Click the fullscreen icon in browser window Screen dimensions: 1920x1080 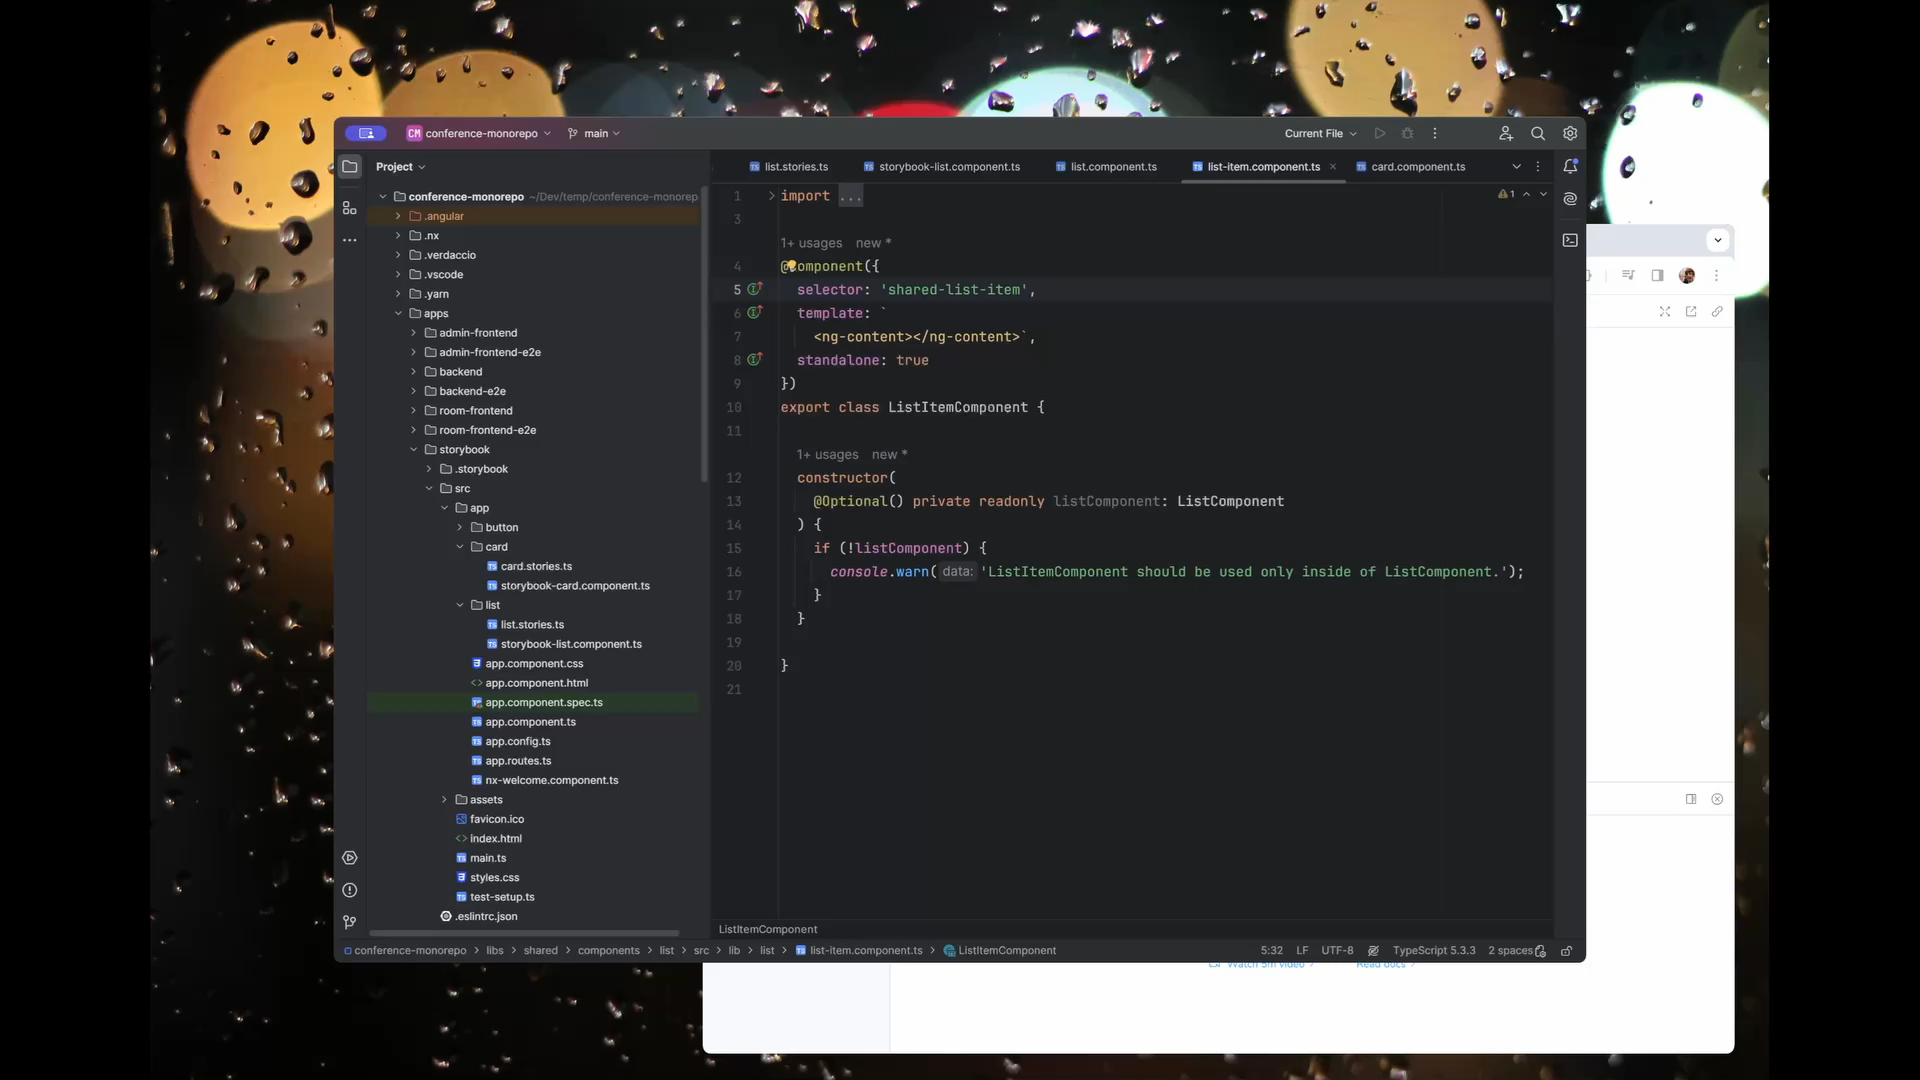[1665, 312]
